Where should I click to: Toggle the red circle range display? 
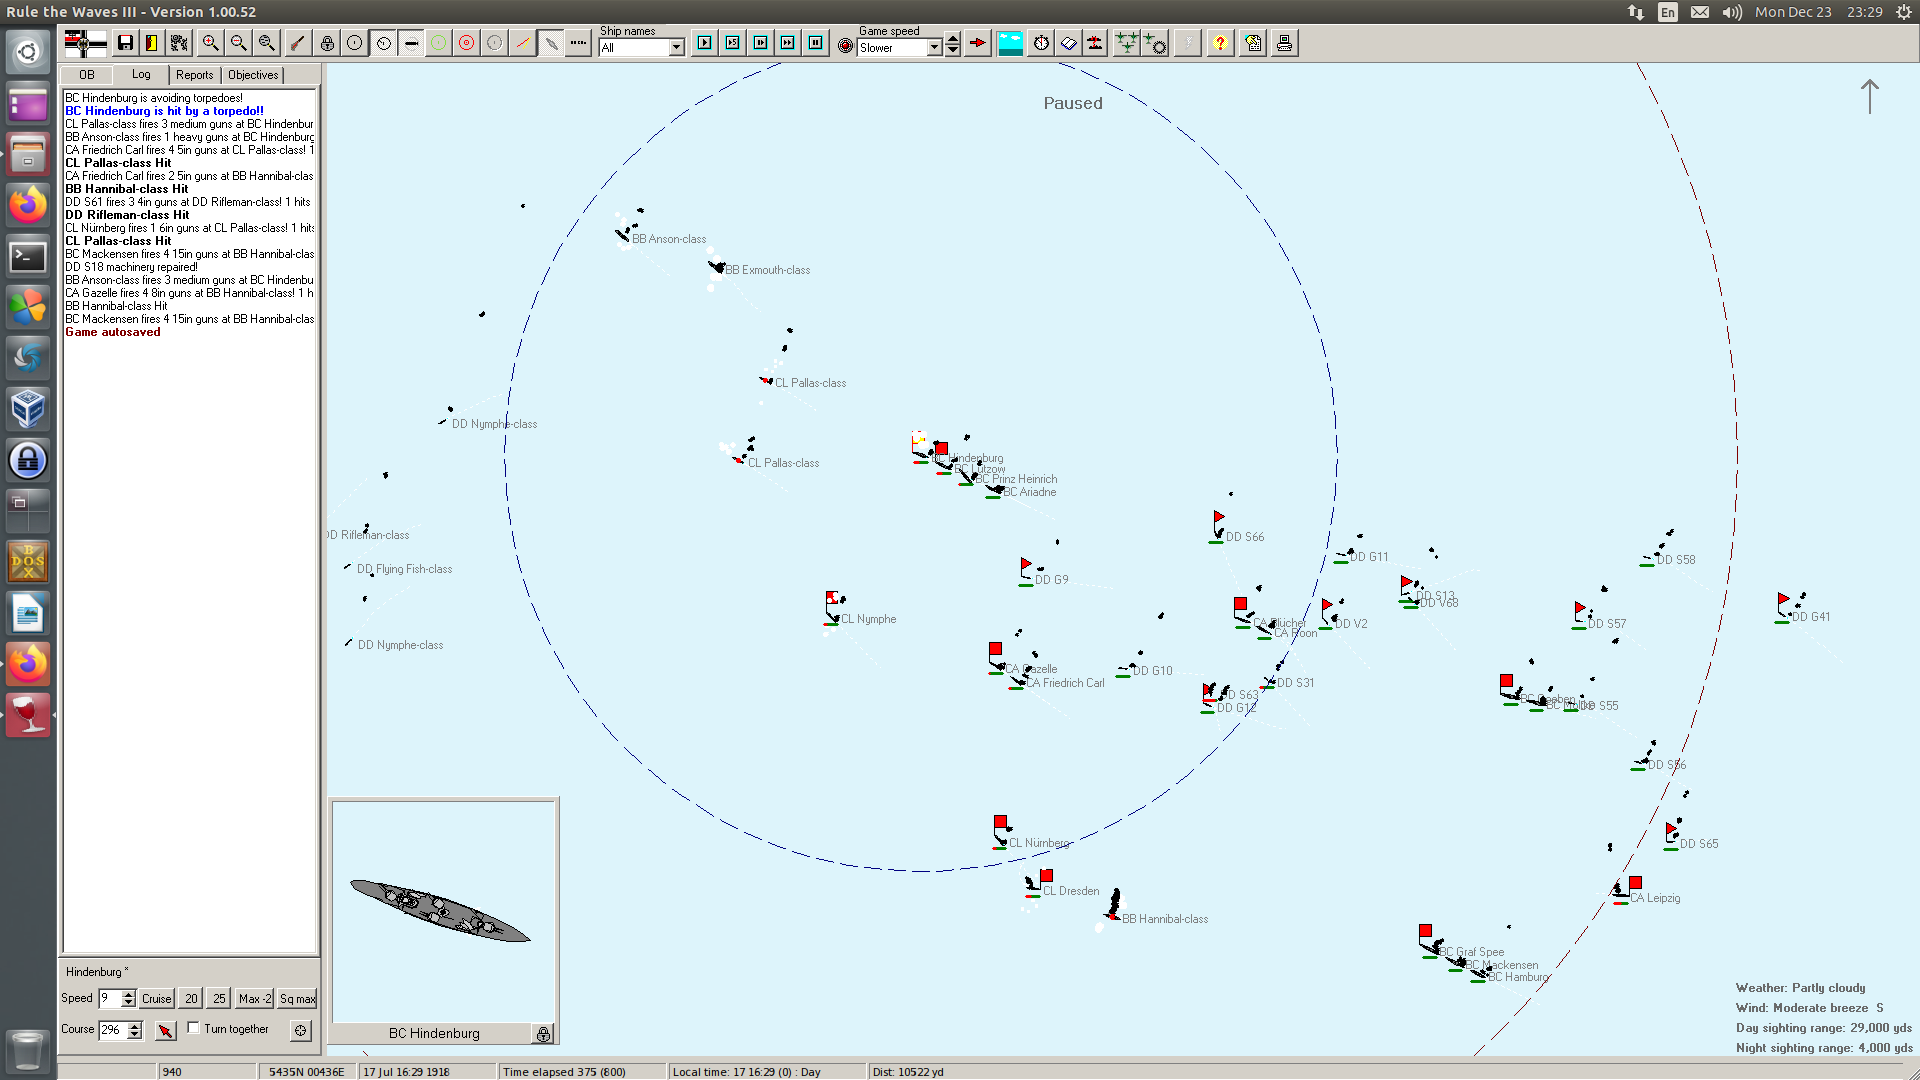point(466,43)
